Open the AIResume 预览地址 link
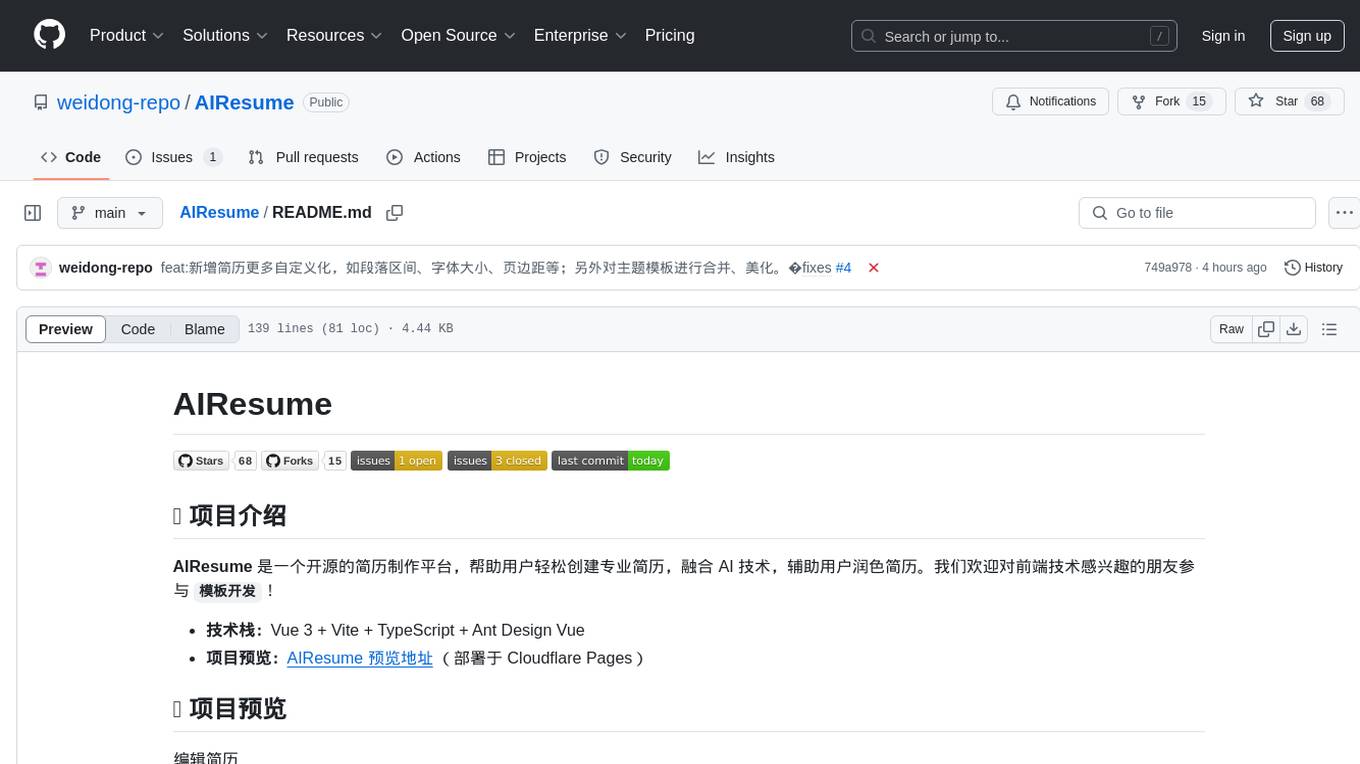The image size is (1360, 764). 360,658
